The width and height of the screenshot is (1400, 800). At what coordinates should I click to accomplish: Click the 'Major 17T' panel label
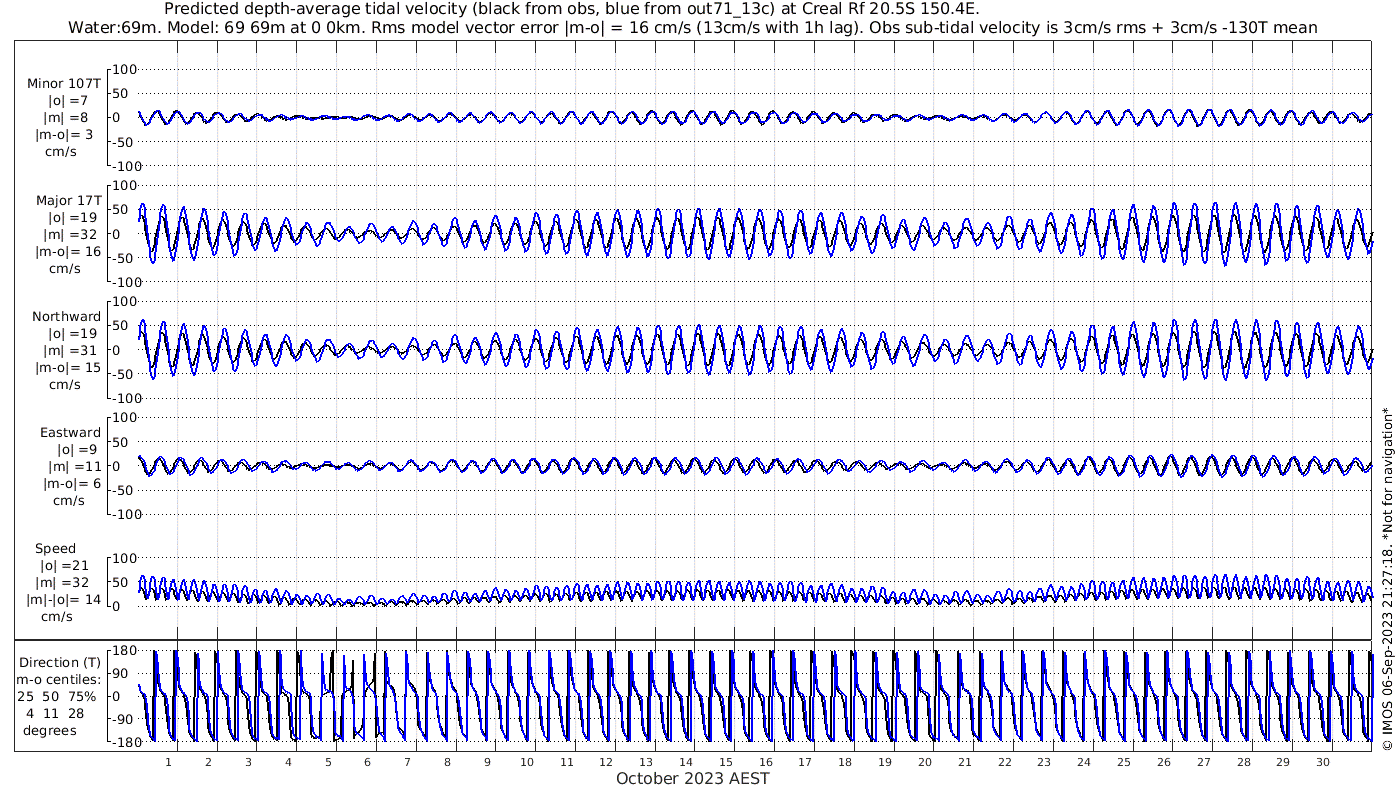tap(68, 201)
